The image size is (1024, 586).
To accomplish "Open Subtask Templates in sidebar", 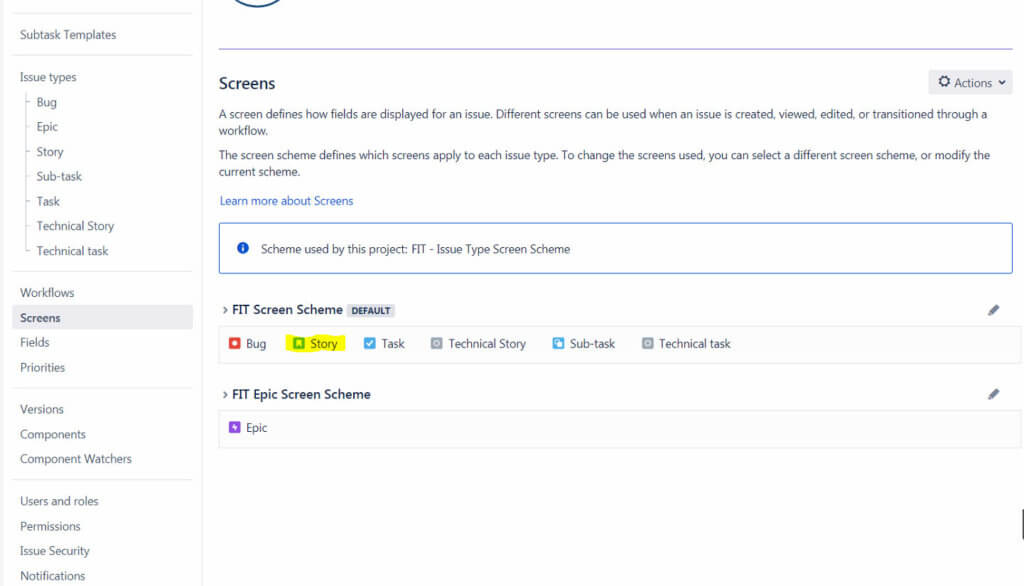I will tap(68, 35).
